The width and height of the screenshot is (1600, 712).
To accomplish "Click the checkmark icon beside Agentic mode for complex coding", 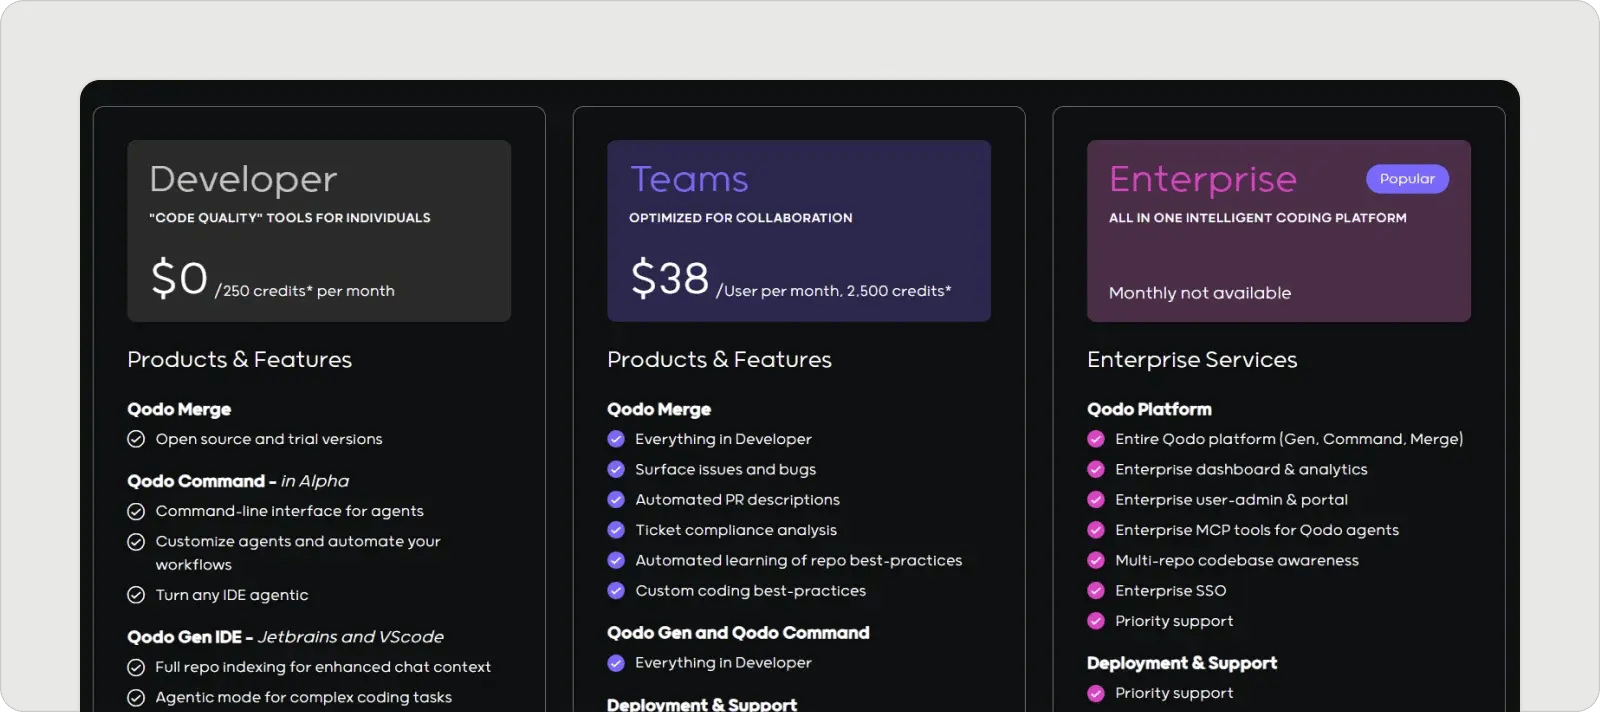I will tap(136, 698).
